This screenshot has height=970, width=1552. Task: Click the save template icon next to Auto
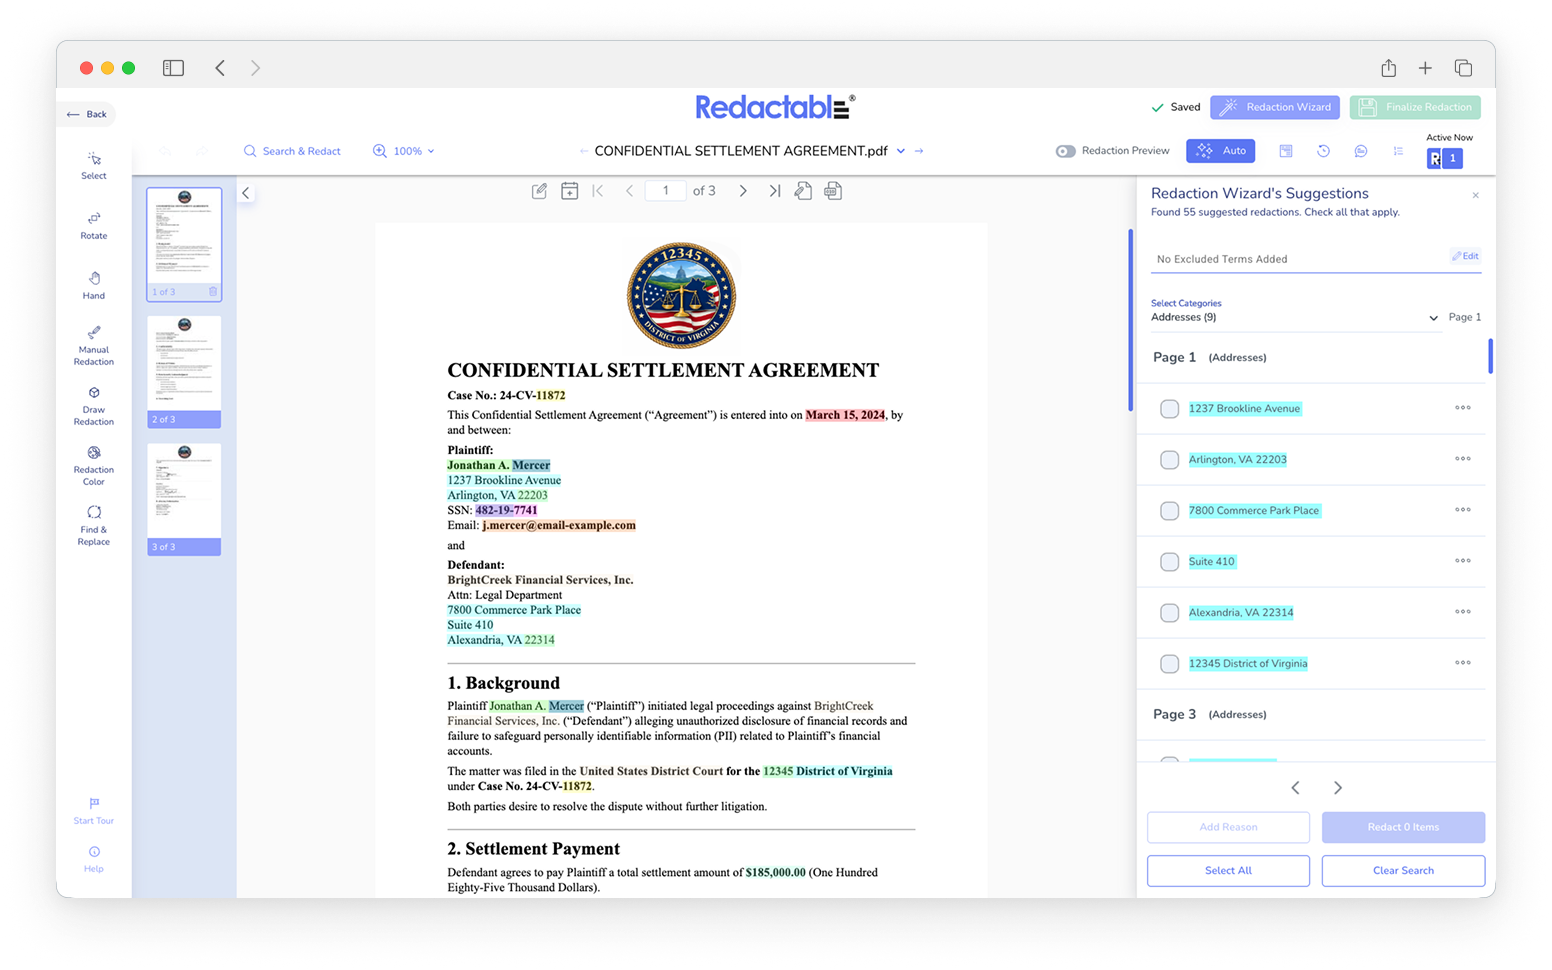1286,151
